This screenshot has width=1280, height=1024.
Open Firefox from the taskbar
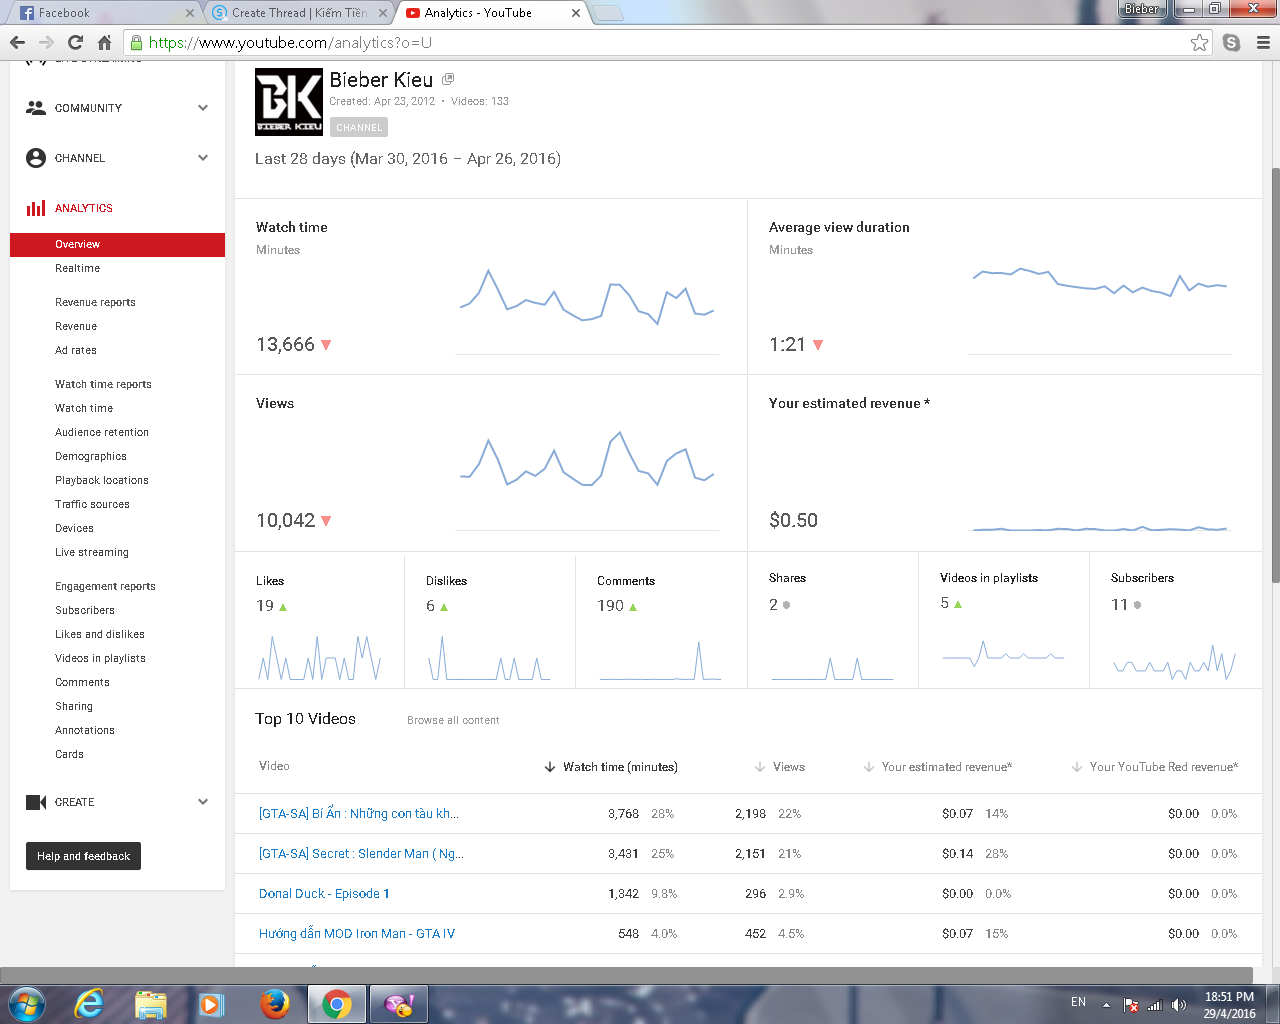click(x=274, y=1003)
